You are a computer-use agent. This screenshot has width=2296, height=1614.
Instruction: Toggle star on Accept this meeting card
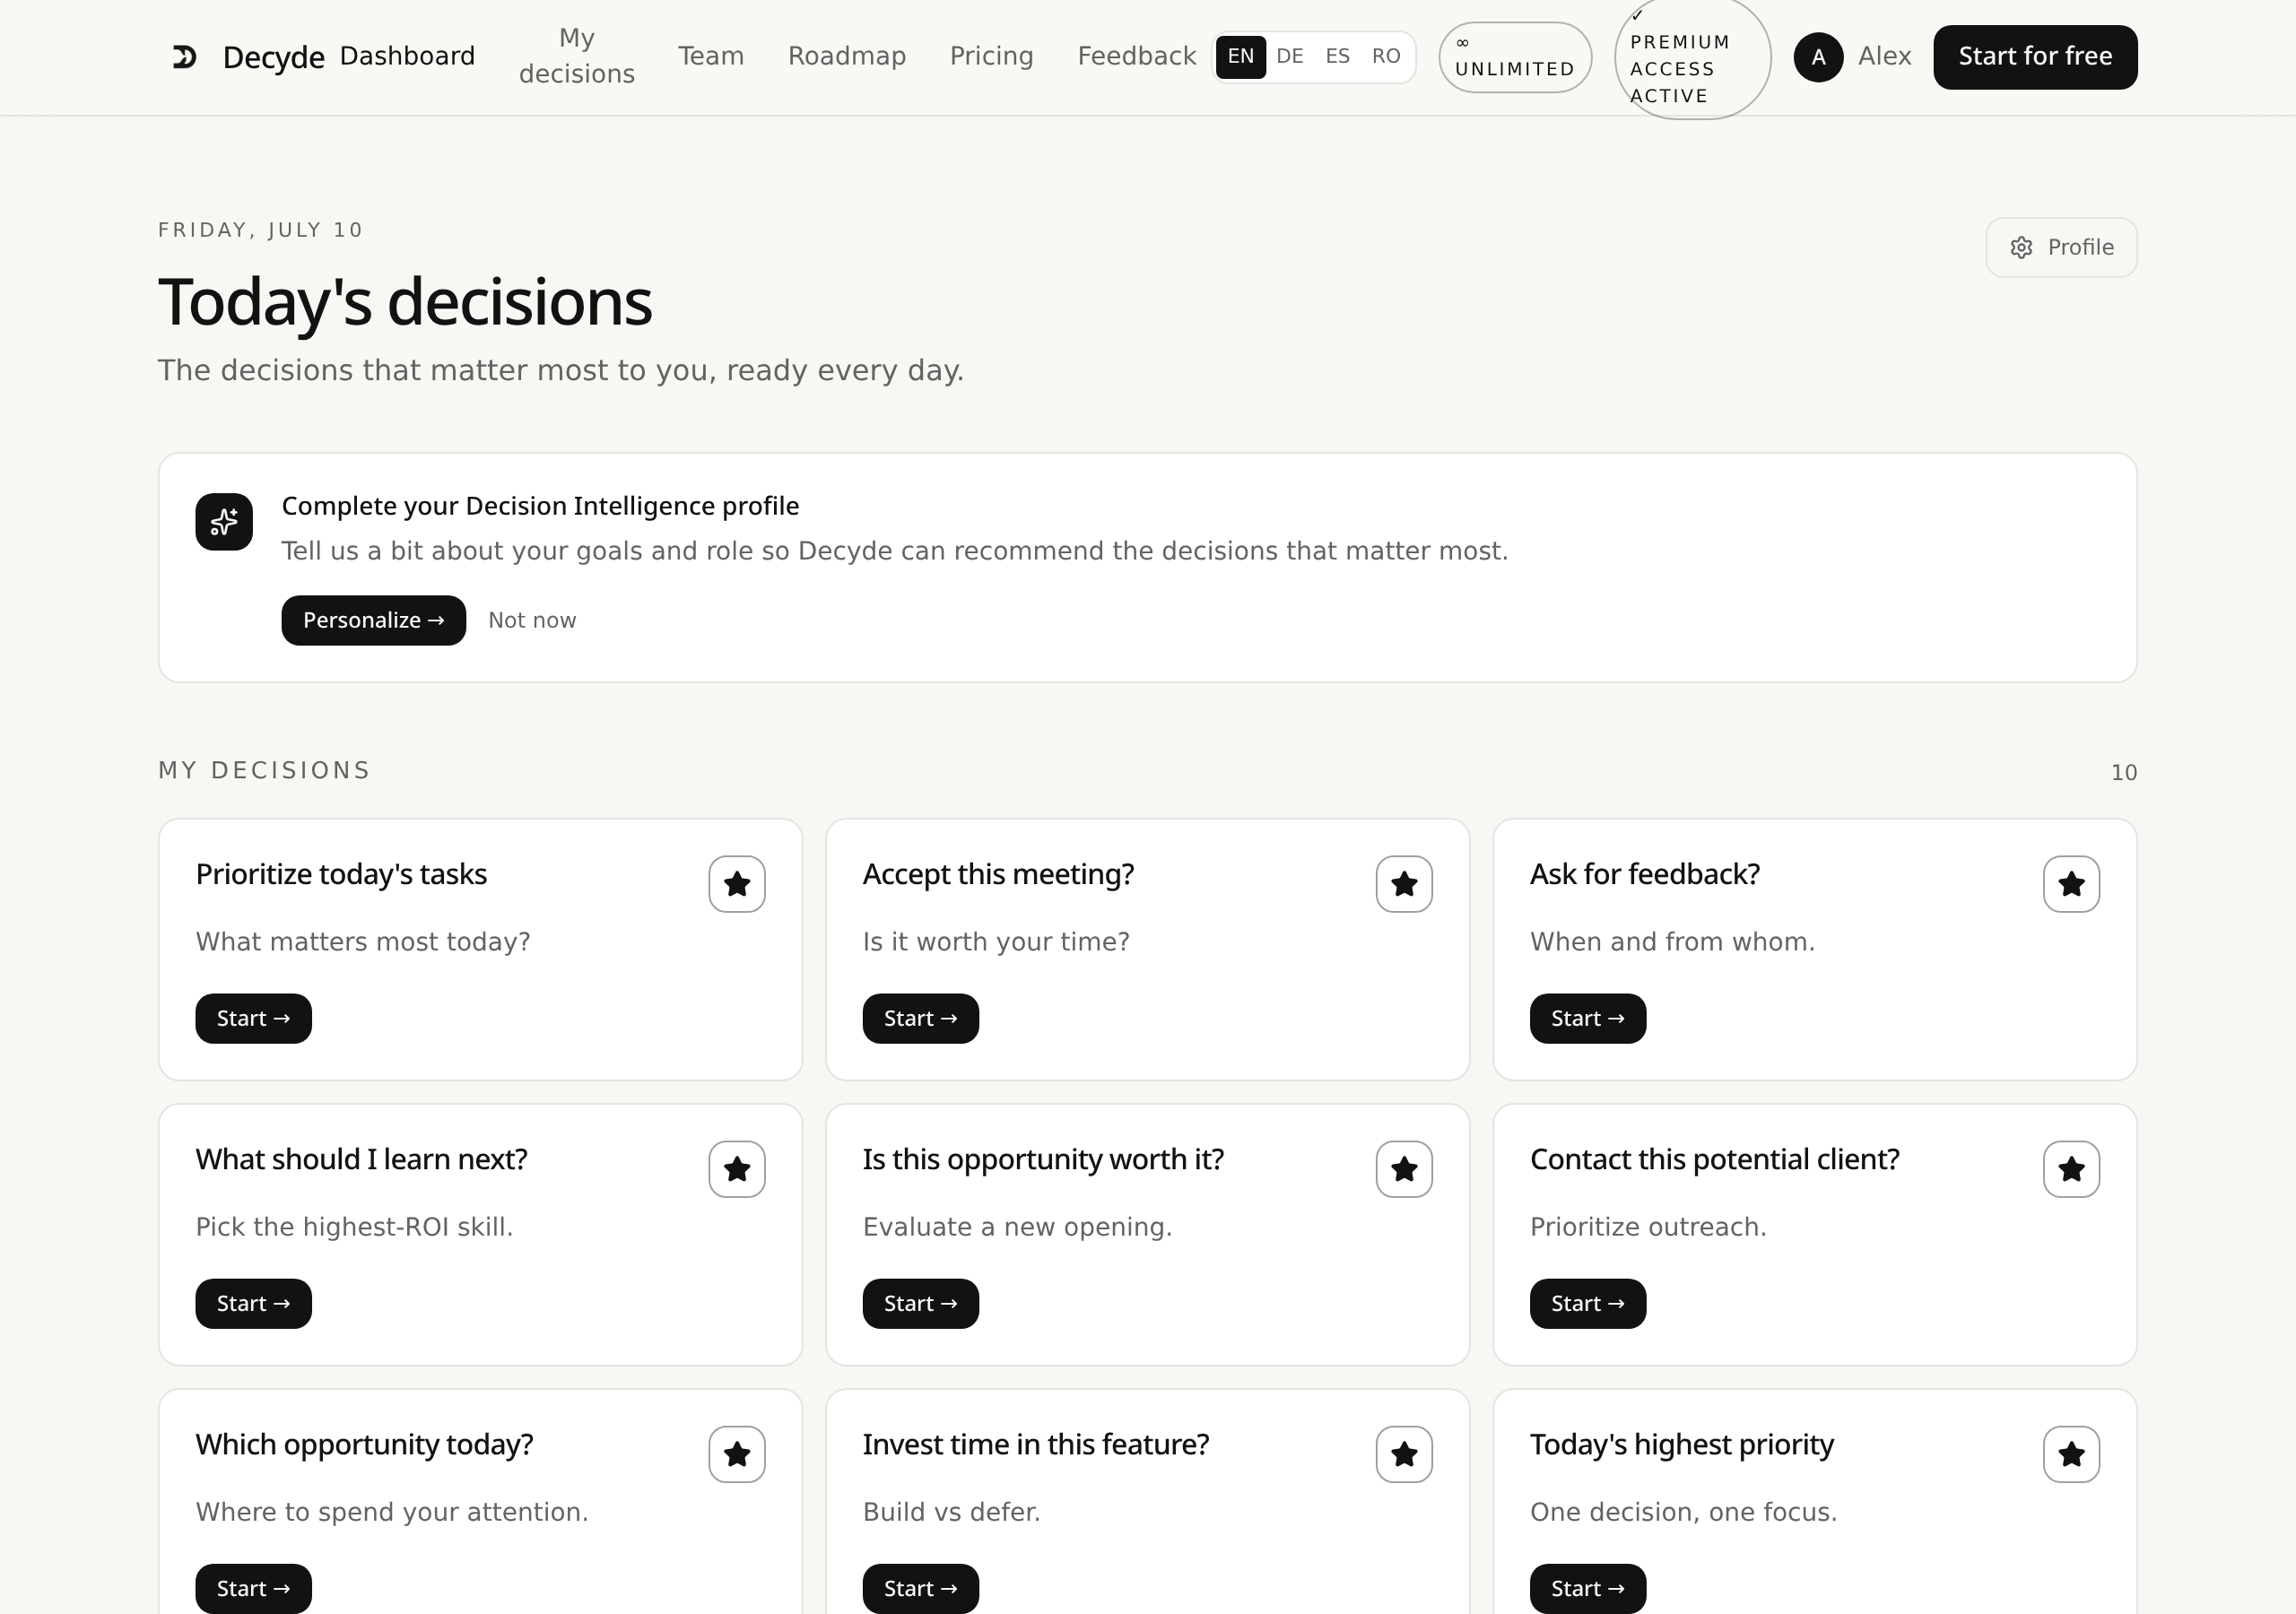pos(1404,884)
